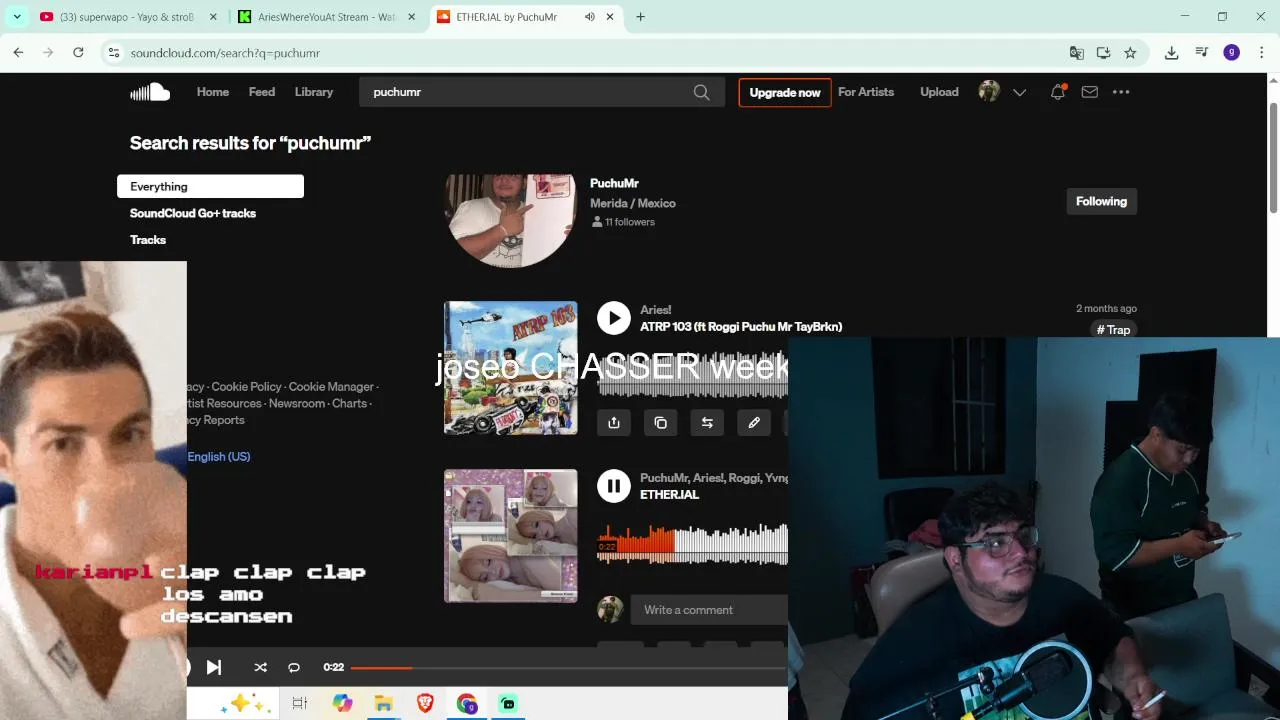This screenshot has width=1280, height=720.
Task: Click the Following button for PuchuMr
Action: [1101, 201]
